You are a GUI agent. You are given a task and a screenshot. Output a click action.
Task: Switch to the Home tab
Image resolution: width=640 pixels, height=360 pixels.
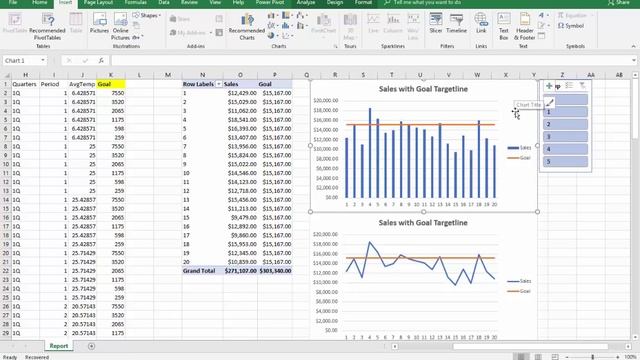pyautogui.click(x=40, y=2)
